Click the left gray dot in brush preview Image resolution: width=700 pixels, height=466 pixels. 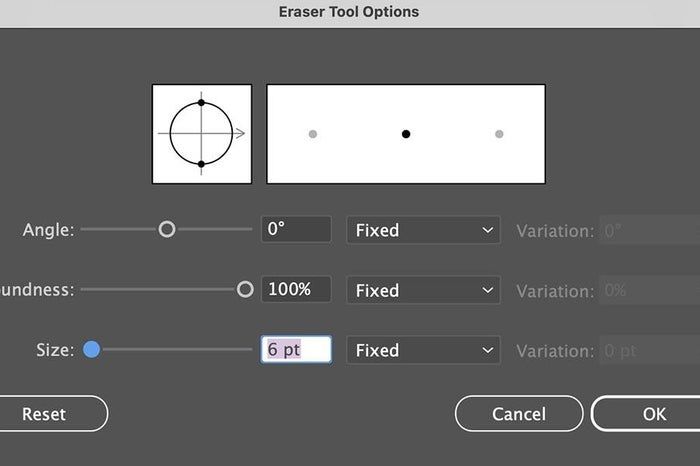click(313, 134)
